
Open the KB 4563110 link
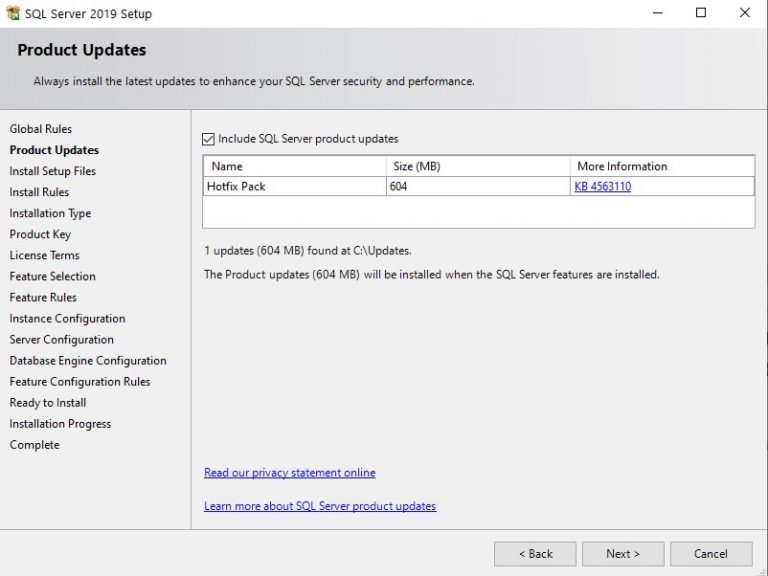pos(602,186)
